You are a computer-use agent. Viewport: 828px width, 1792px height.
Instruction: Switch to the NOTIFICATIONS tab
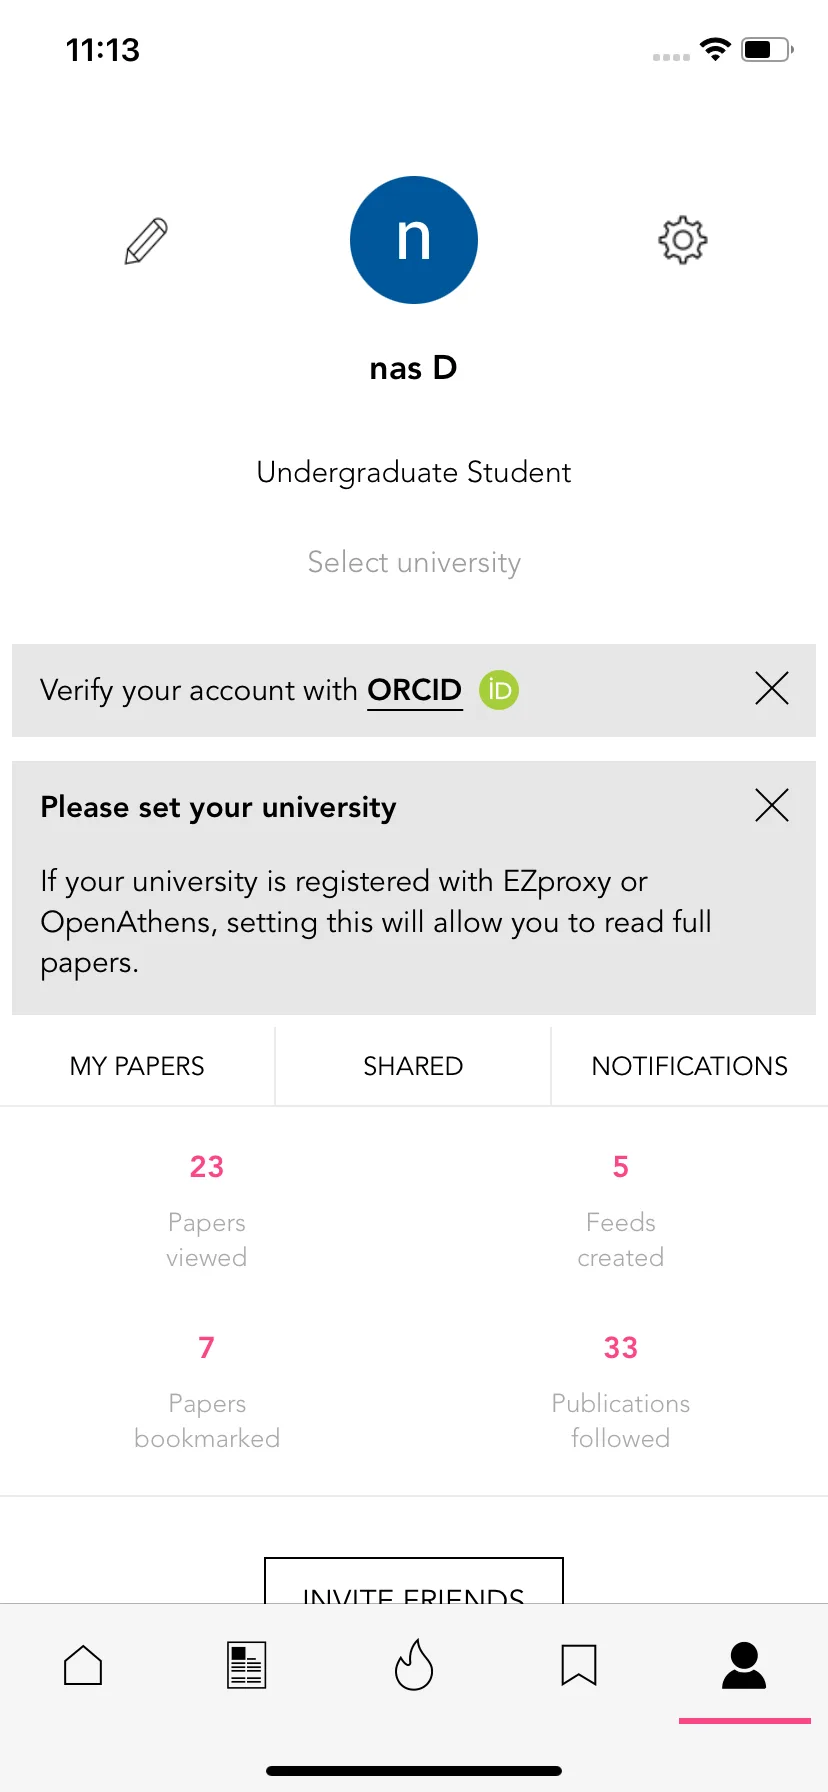point(690,1066)
